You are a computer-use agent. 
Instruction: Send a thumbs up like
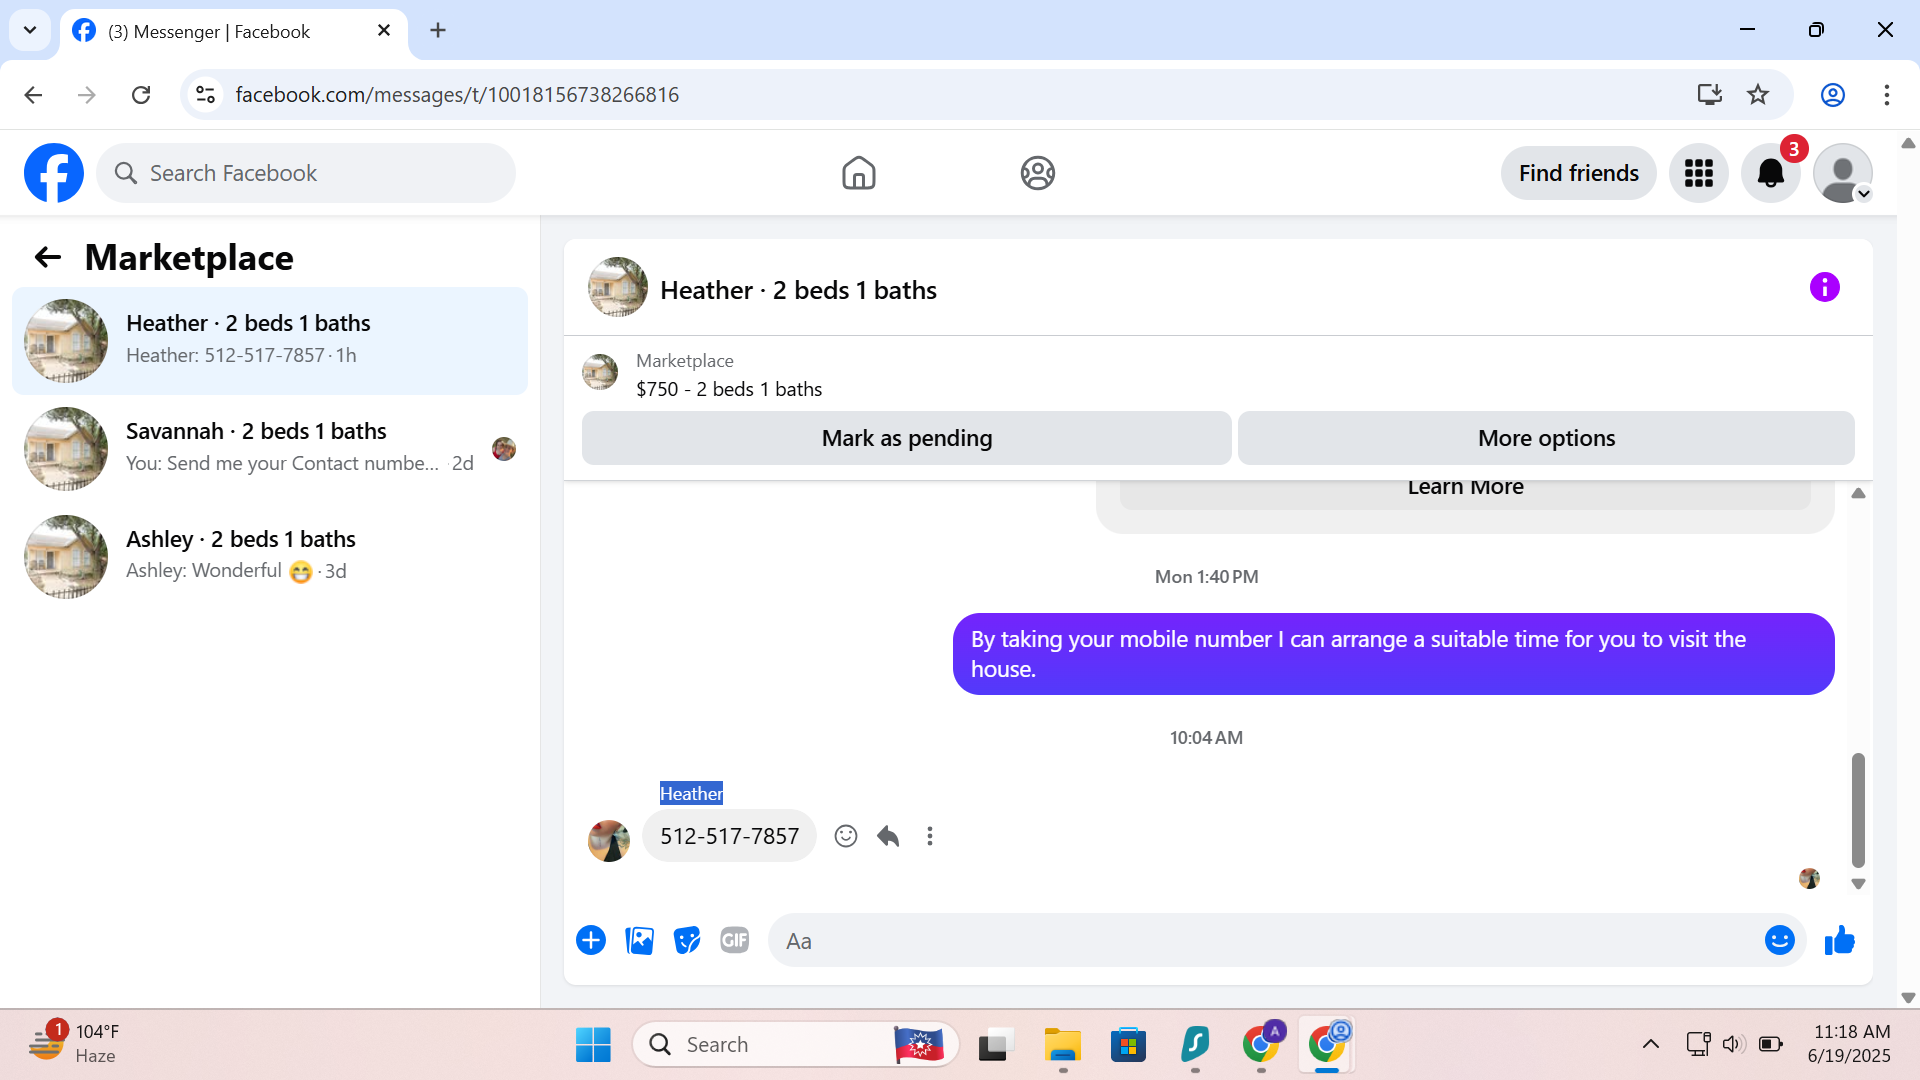(x=1839, y=941)
